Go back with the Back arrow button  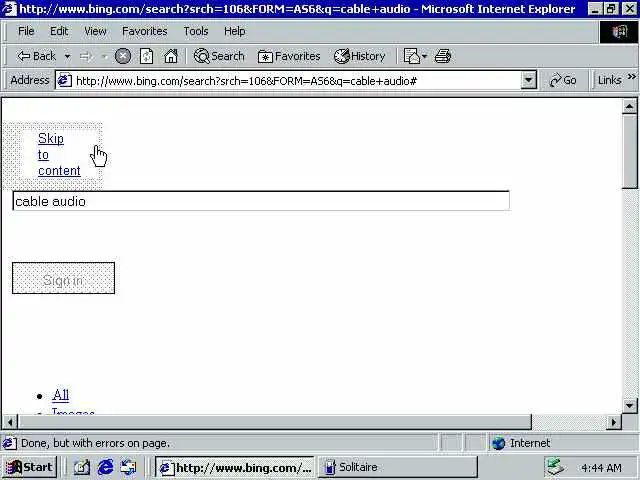click(36, 56)
